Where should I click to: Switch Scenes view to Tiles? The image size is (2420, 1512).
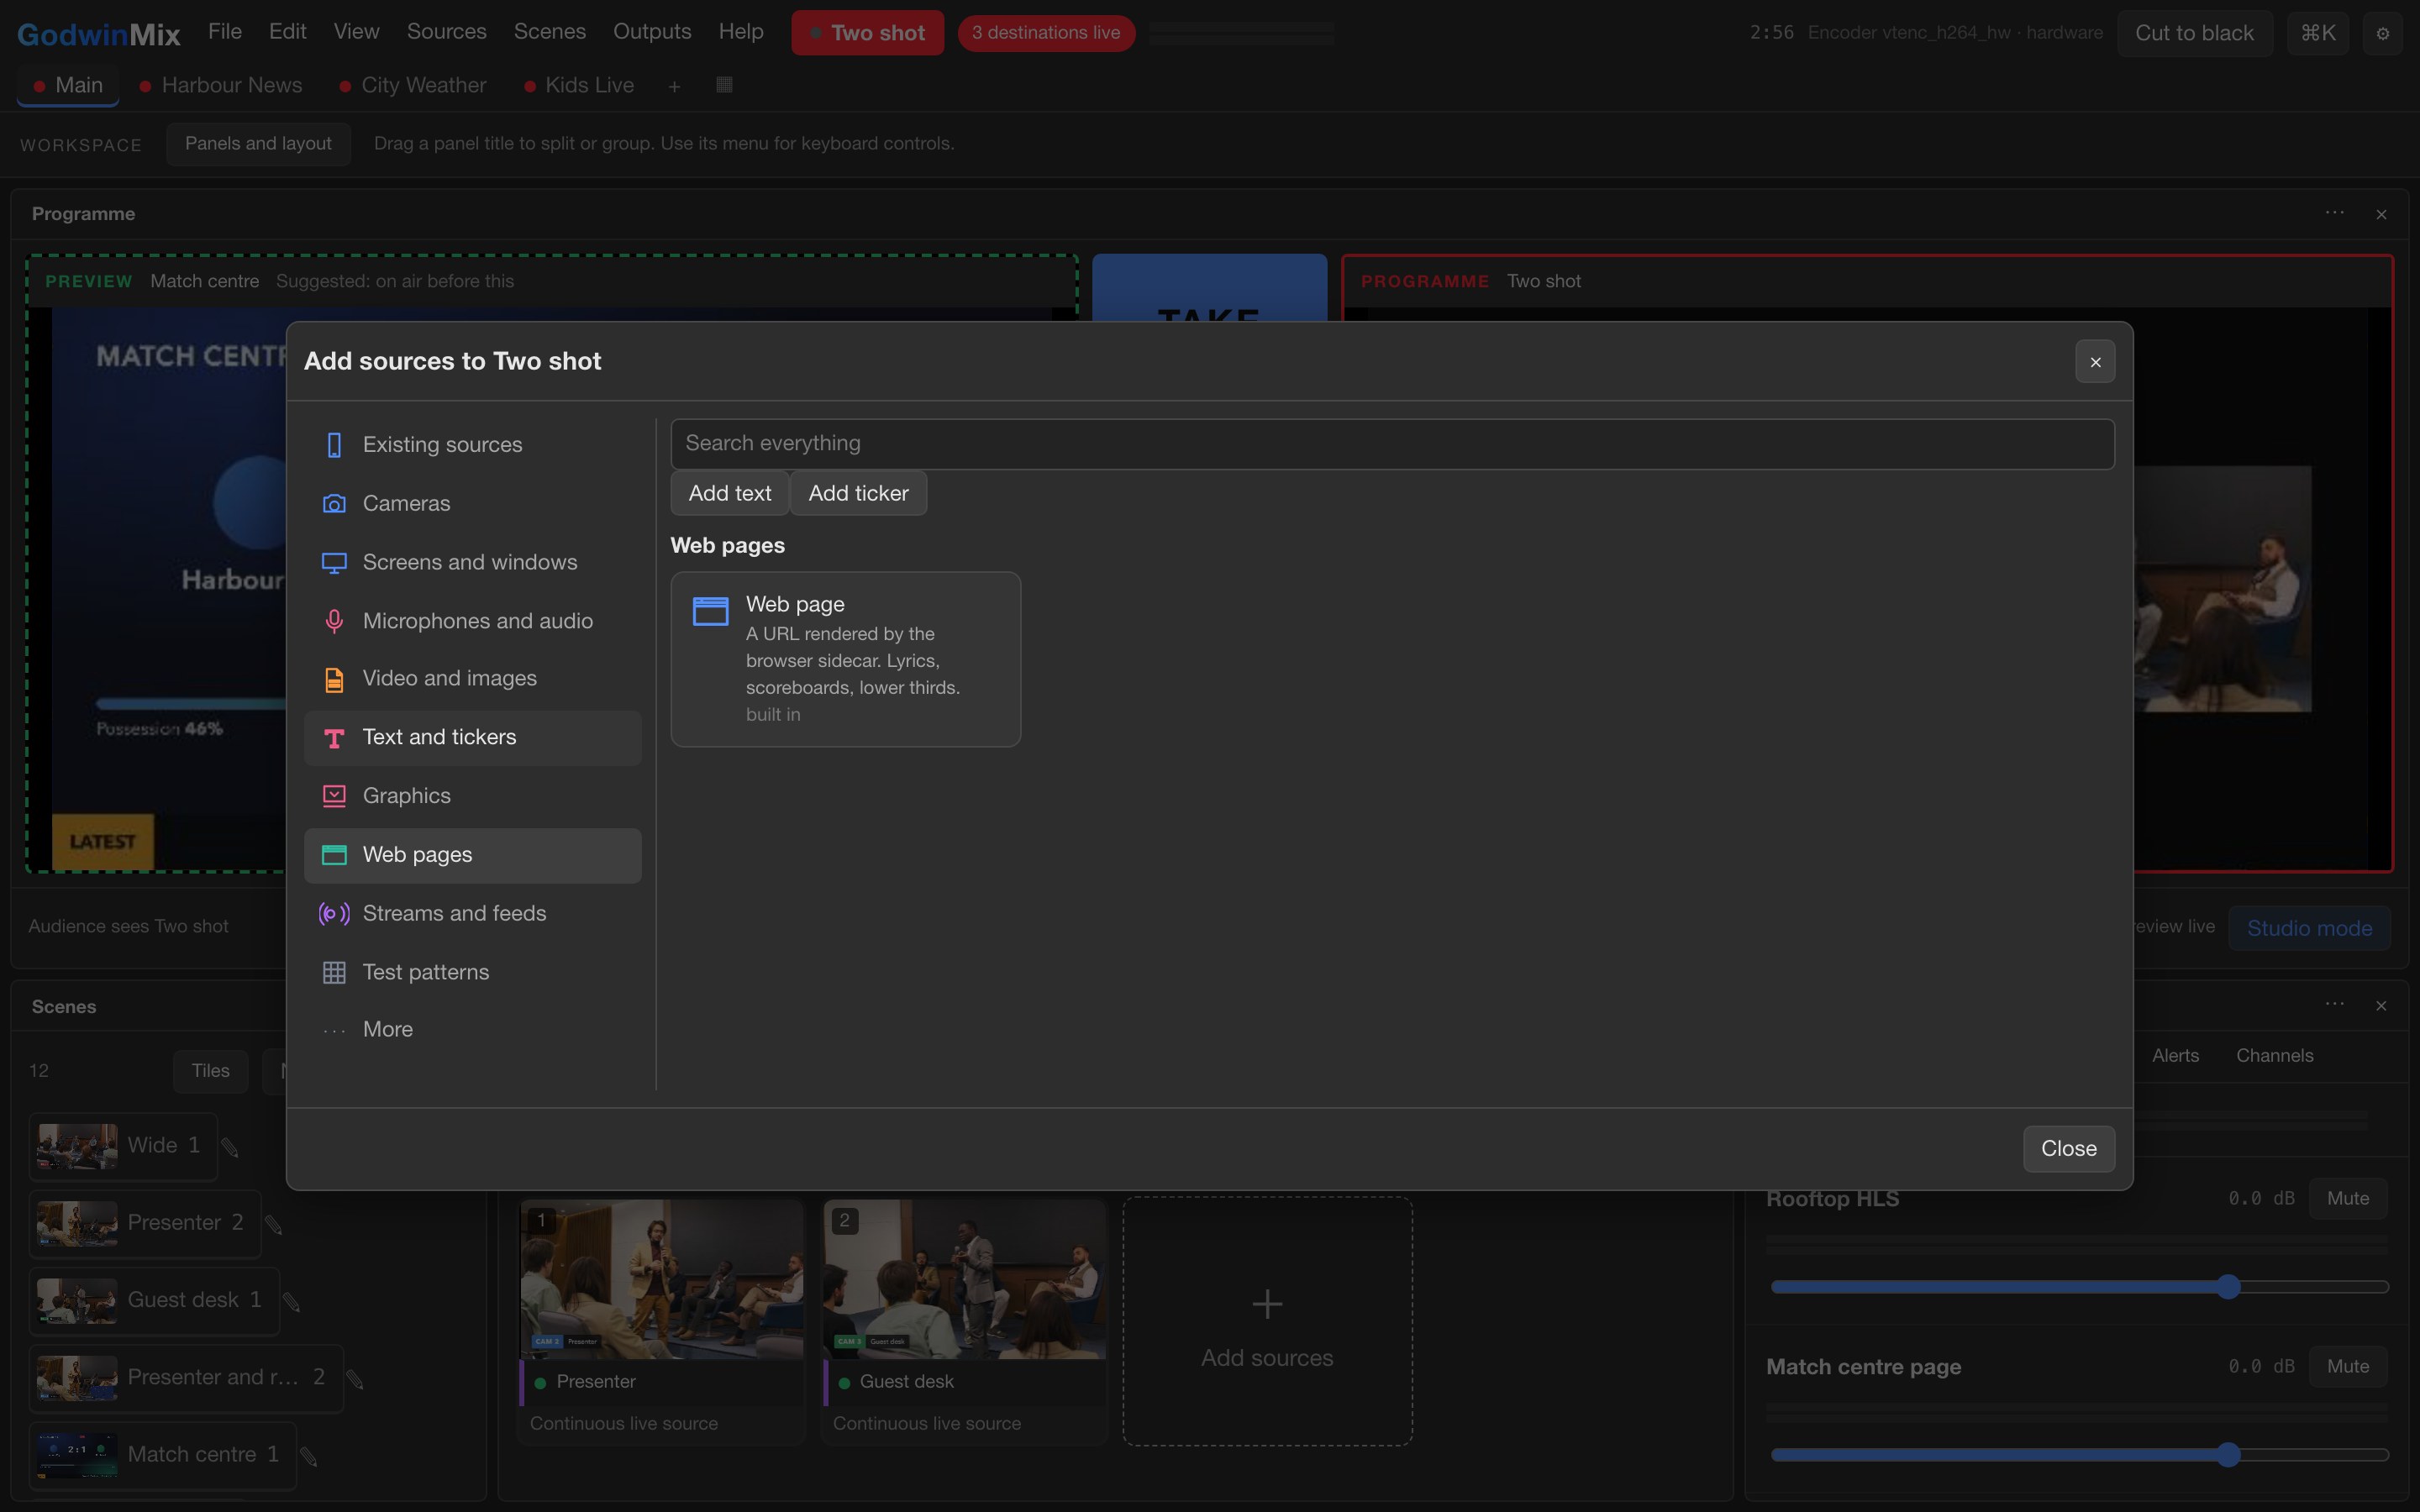(211, 1071)
